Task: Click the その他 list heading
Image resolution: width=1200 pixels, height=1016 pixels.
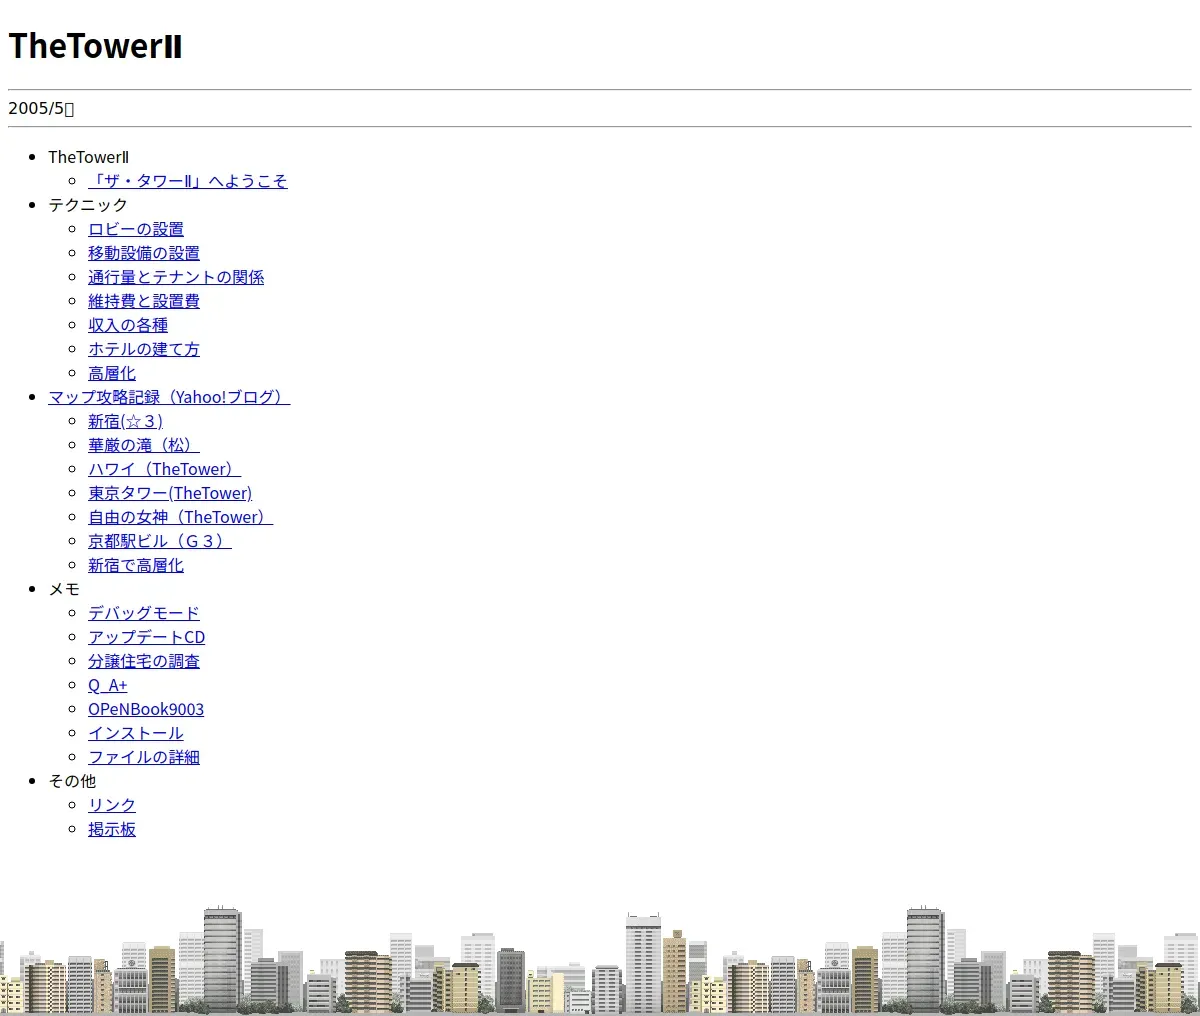Action: click(72, 781)
